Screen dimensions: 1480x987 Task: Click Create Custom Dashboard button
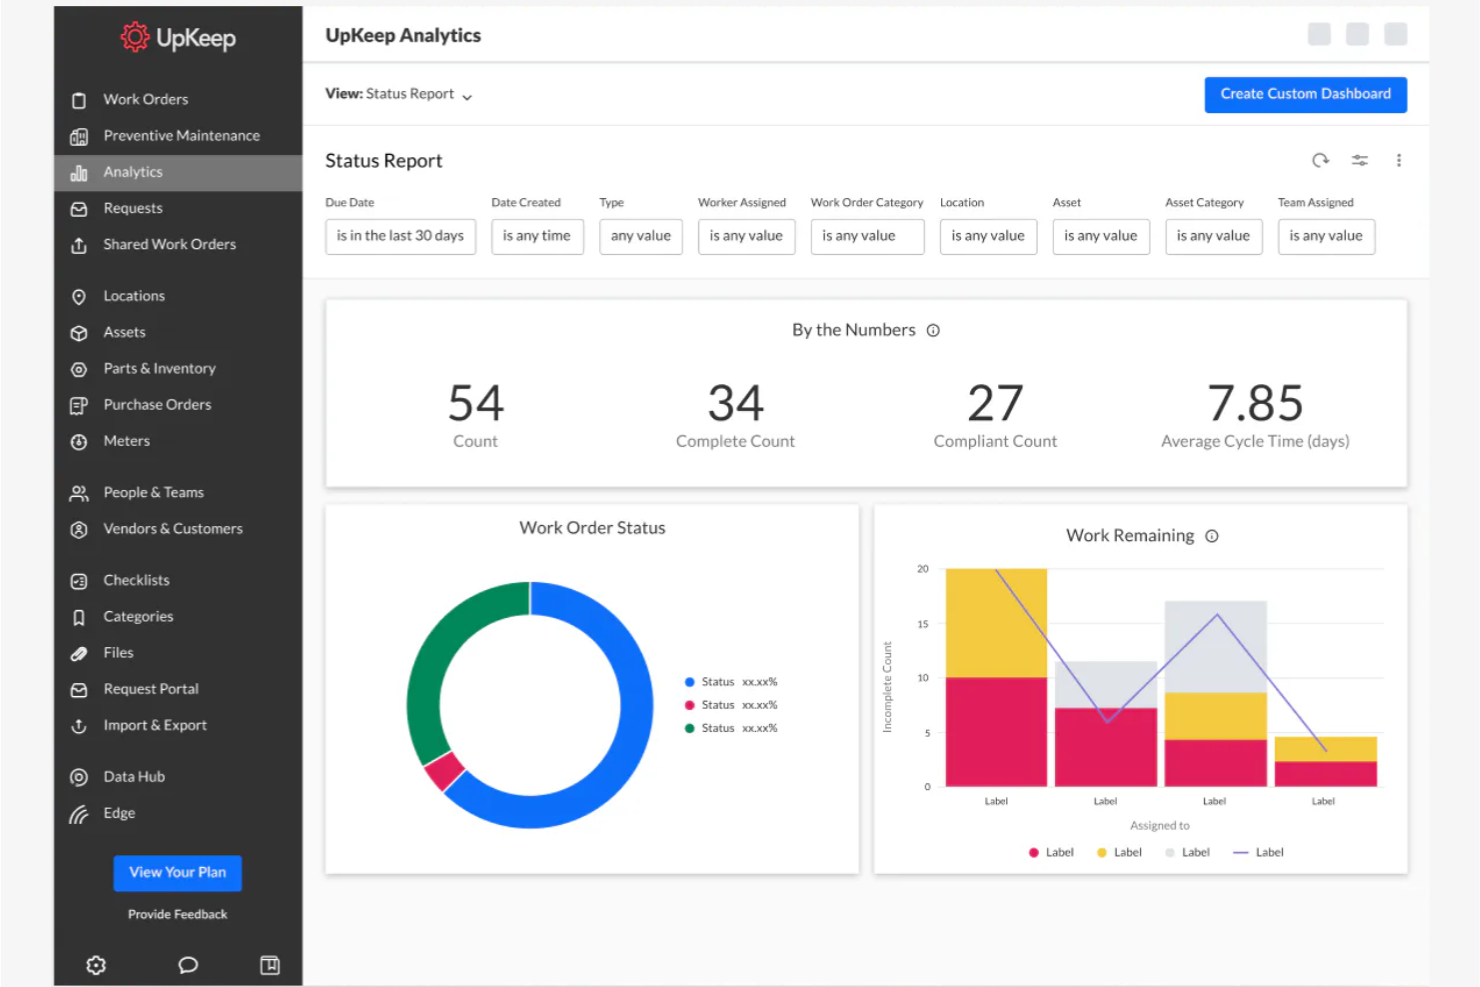tap(1305, 94)
